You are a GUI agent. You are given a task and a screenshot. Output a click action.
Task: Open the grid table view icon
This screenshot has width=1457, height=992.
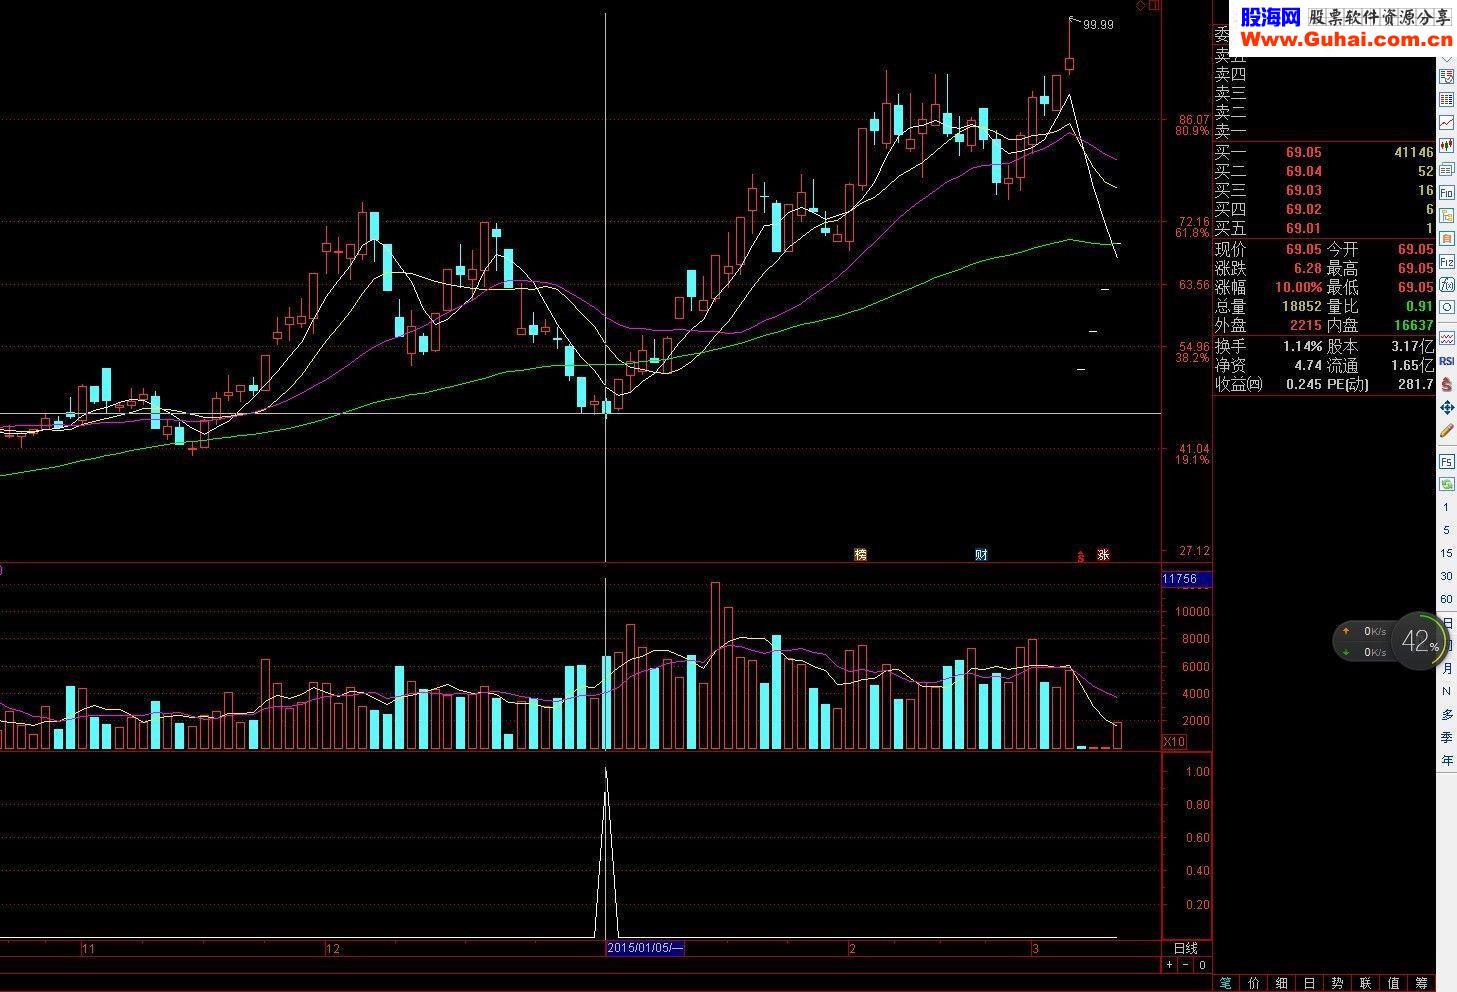1447,99
